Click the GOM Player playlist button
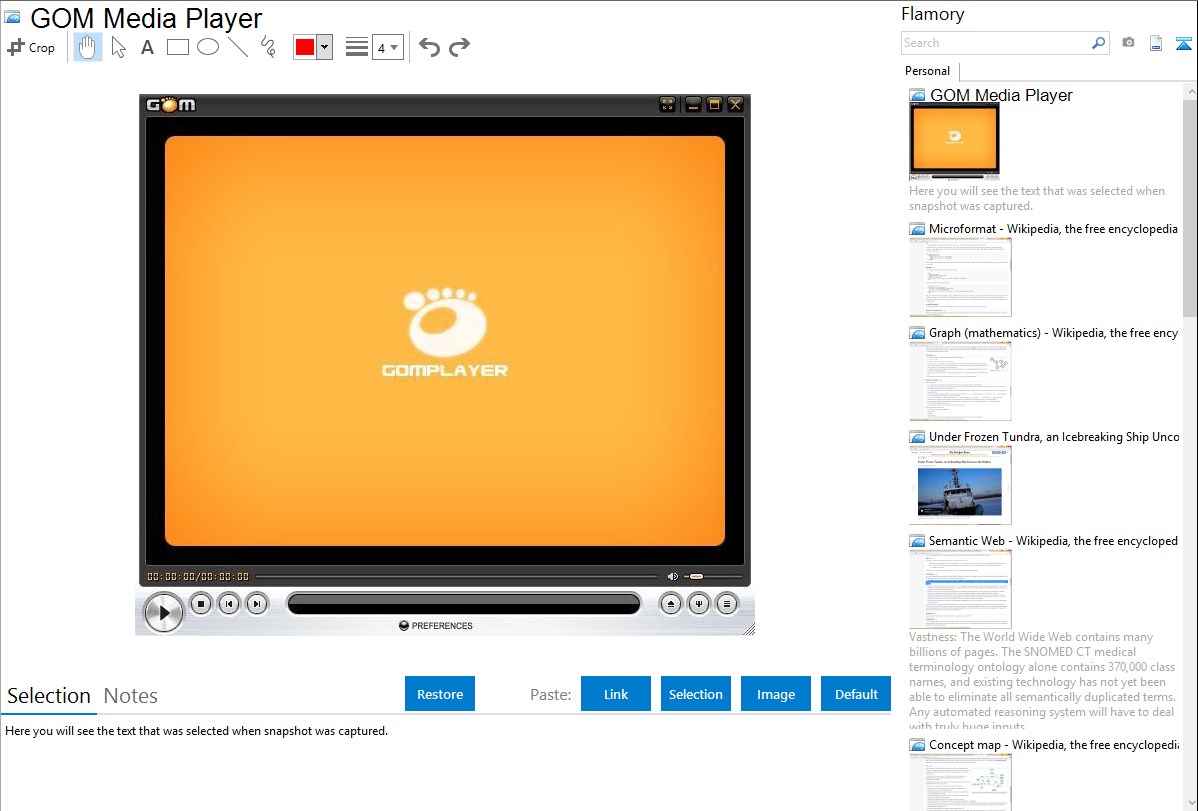The image size is (1198, 811). [727, 604]
